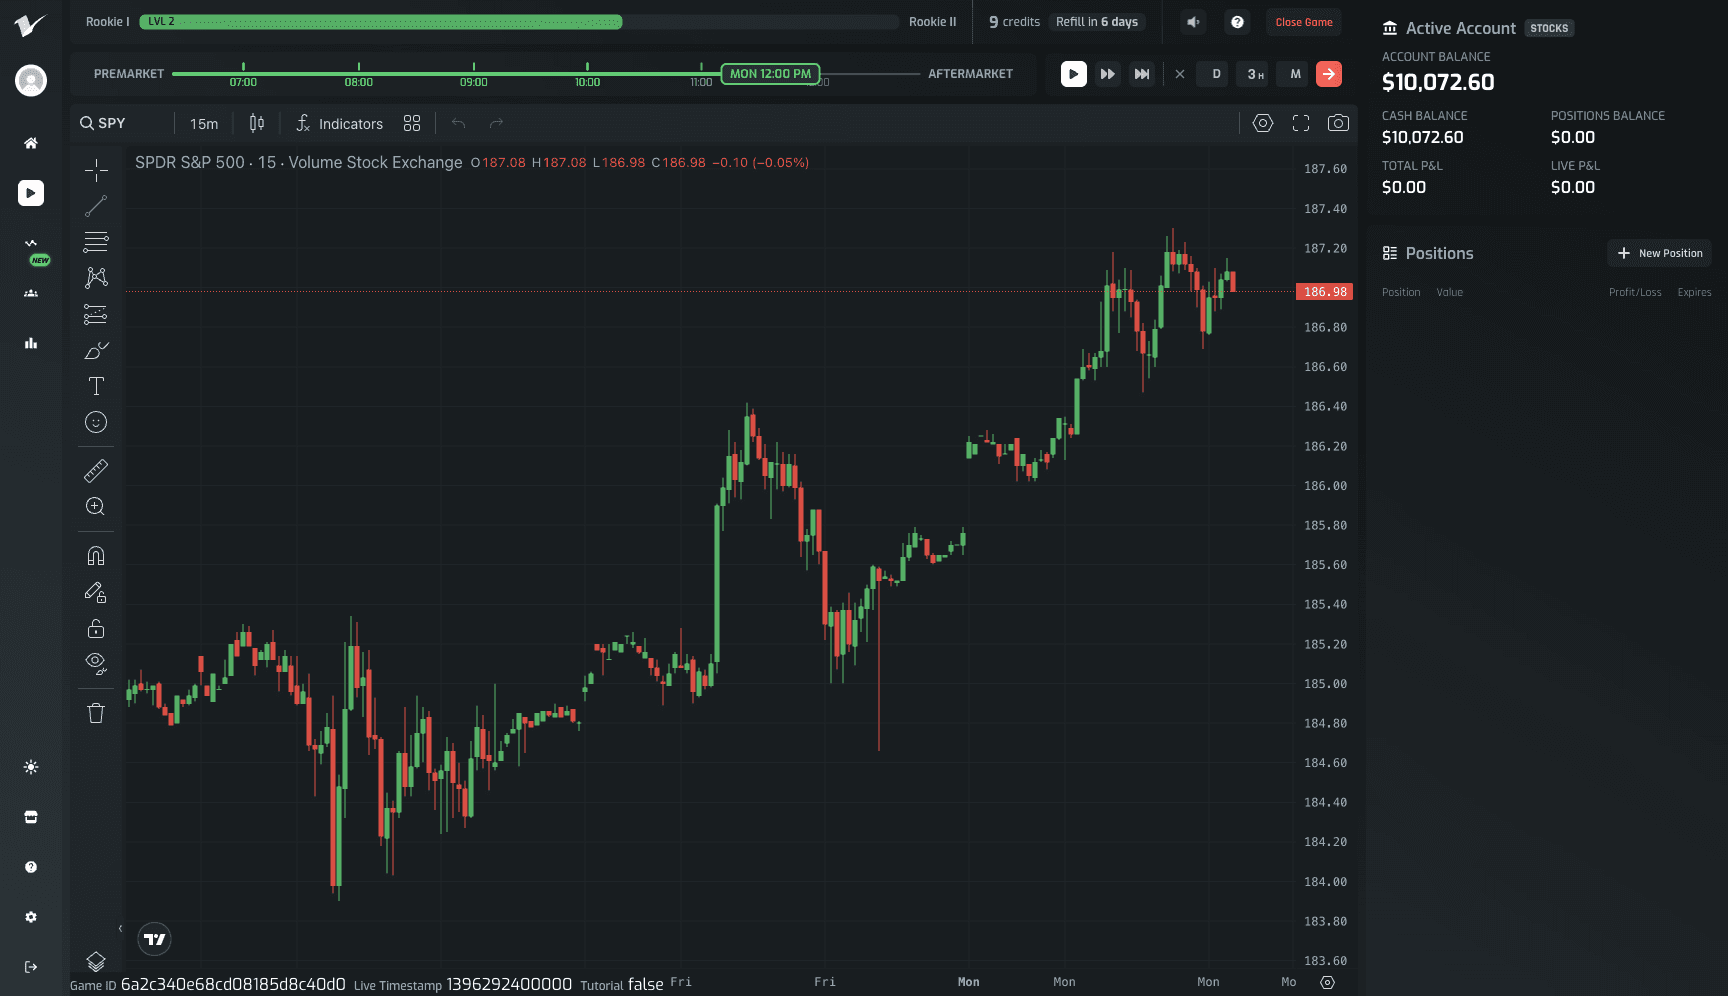Open the Indicators dialog

click(x=340, y=123)
